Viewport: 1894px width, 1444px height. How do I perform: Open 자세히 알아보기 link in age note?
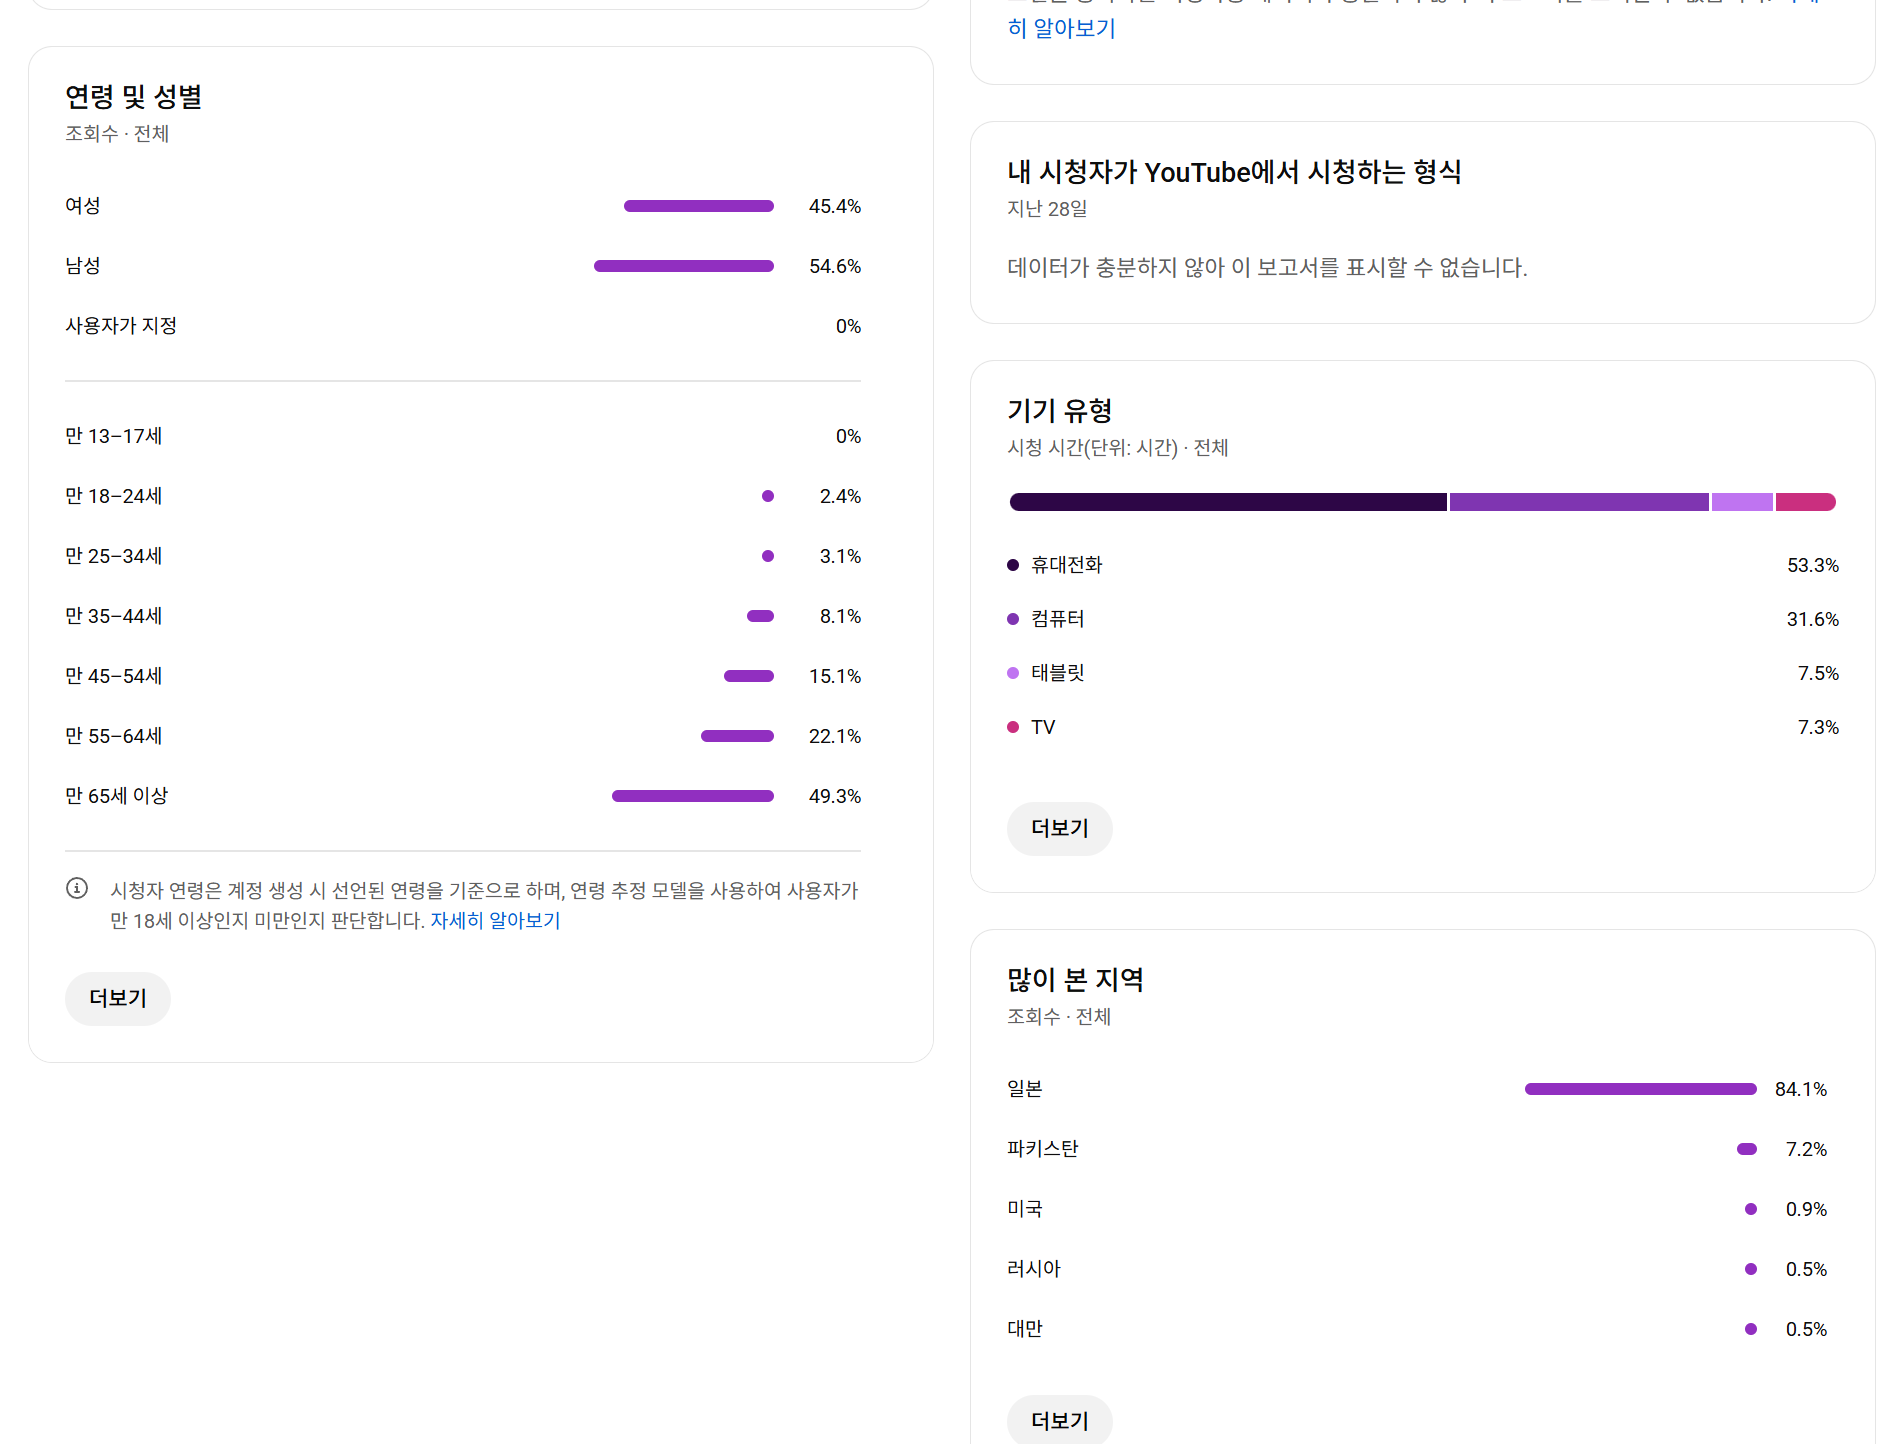tap(495, 920)
